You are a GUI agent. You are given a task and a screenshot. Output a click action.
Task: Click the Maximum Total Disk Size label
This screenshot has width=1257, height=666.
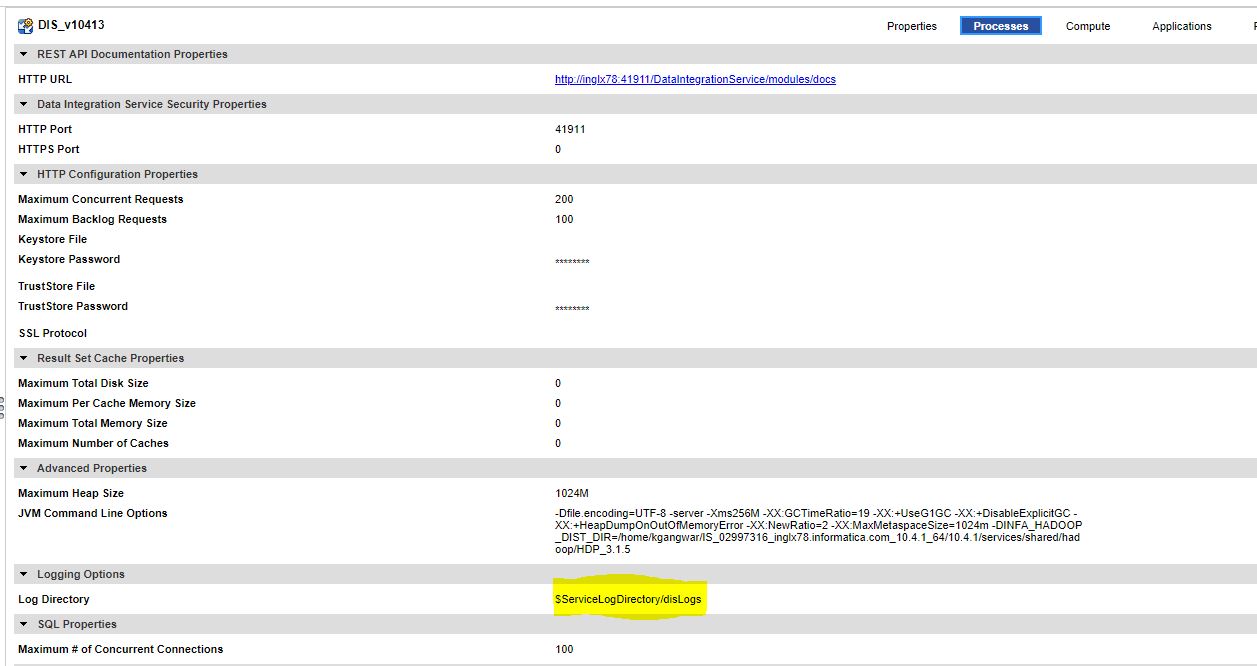pos(83,383)
